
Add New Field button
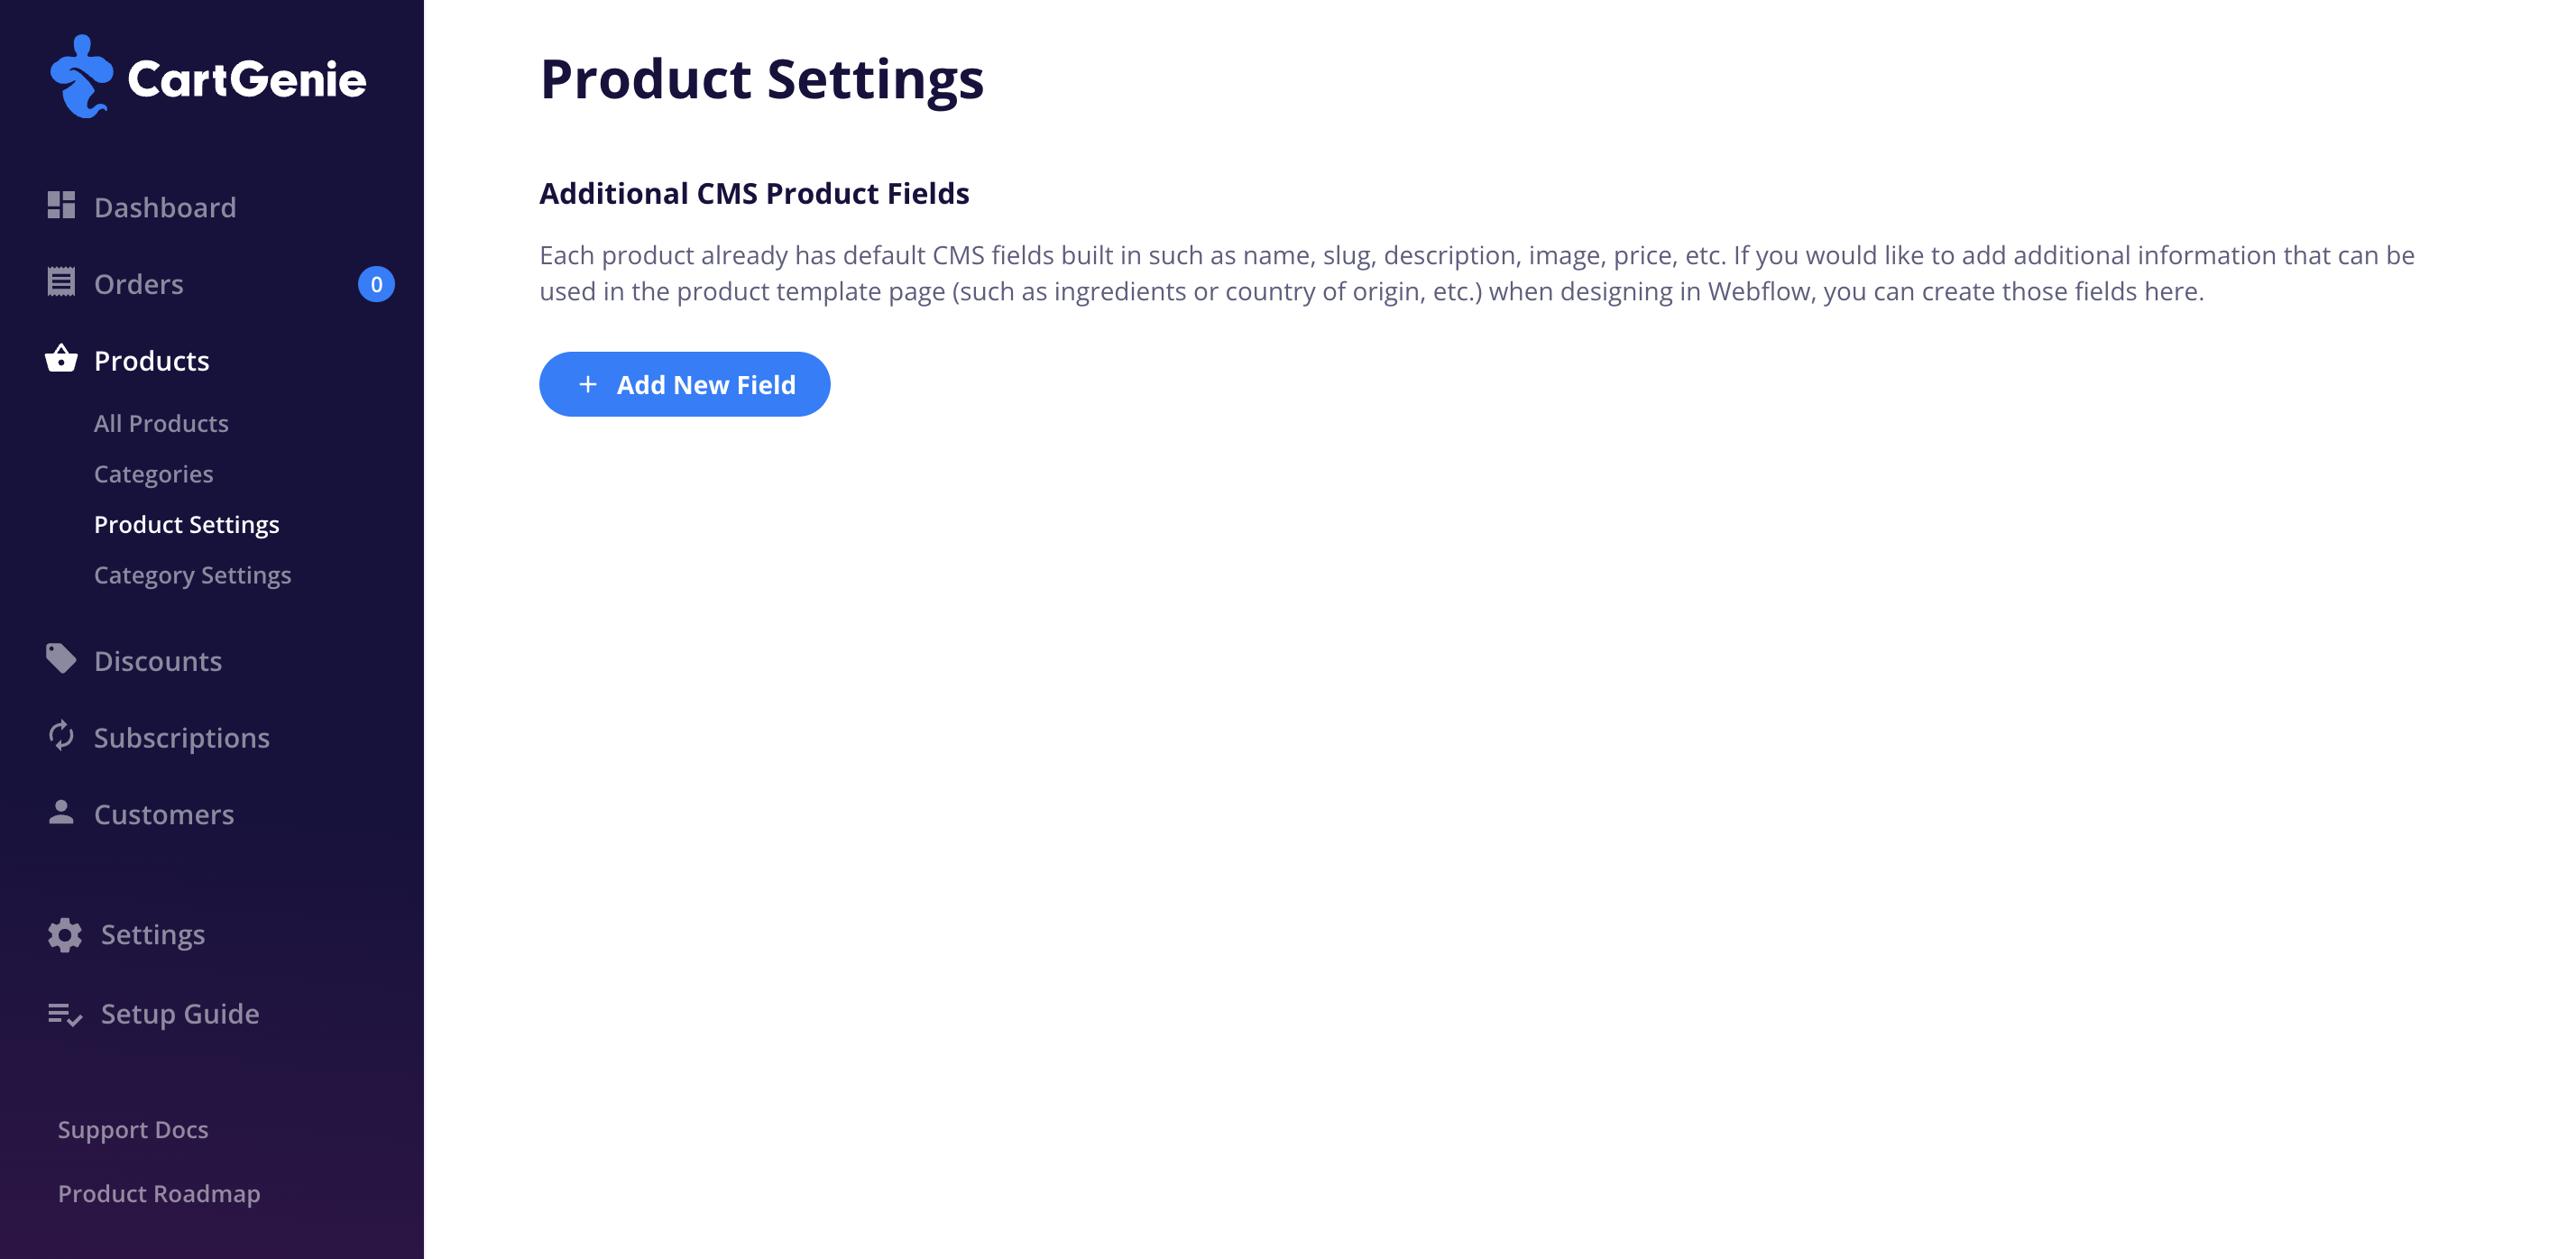pyautogui.click(x=684, y=384)
